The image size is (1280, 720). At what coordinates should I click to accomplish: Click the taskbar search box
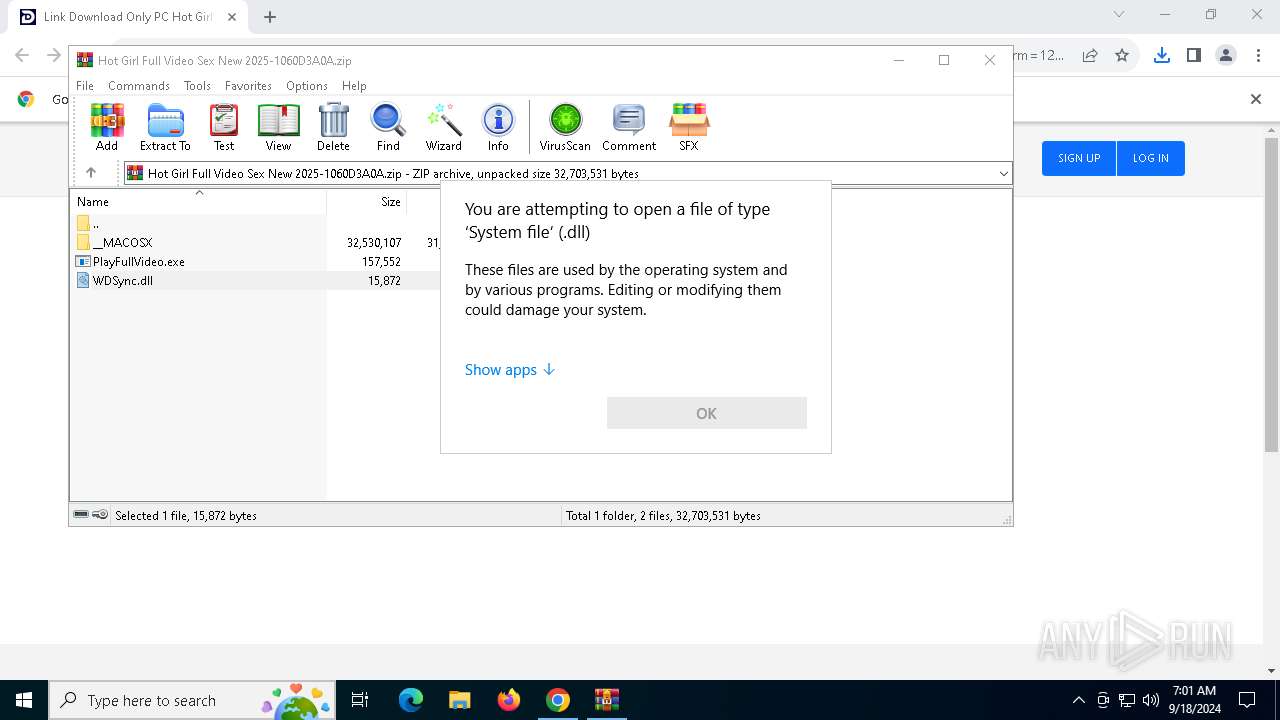point(192,700)
